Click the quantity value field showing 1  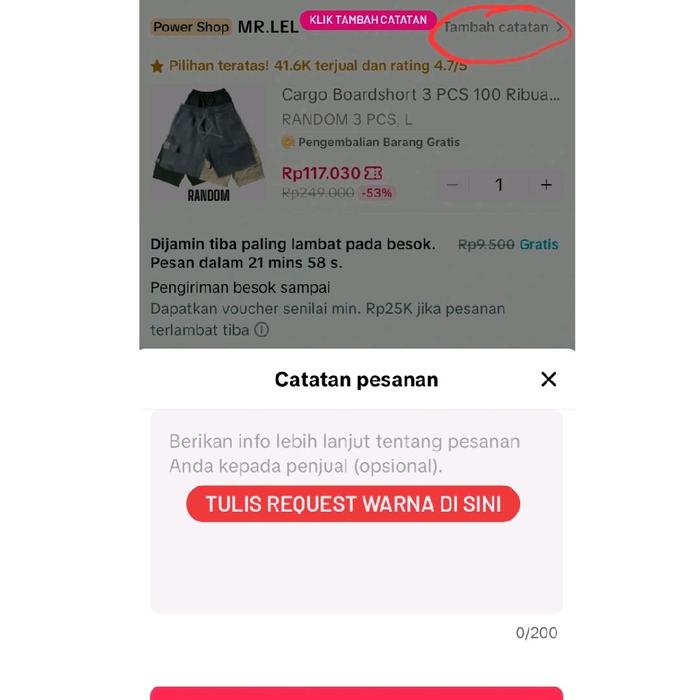499,185
